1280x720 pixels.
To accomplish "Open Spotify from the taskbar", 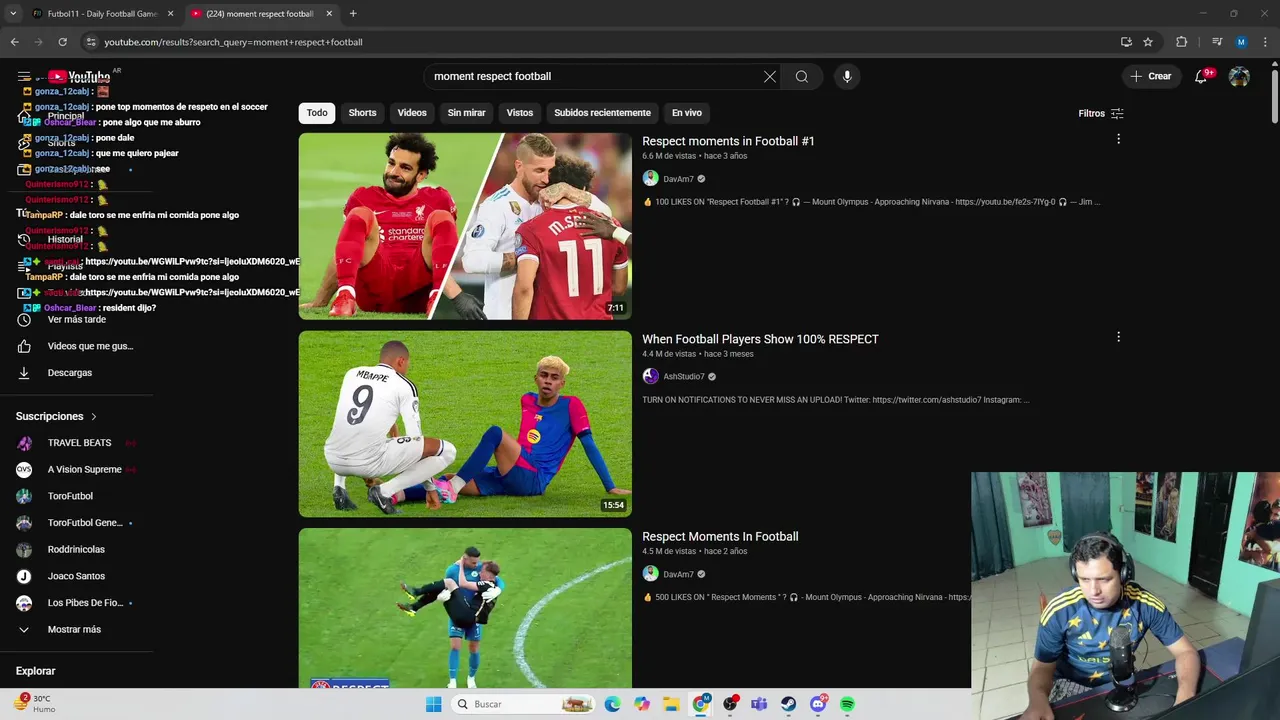I will click(847, 704).
